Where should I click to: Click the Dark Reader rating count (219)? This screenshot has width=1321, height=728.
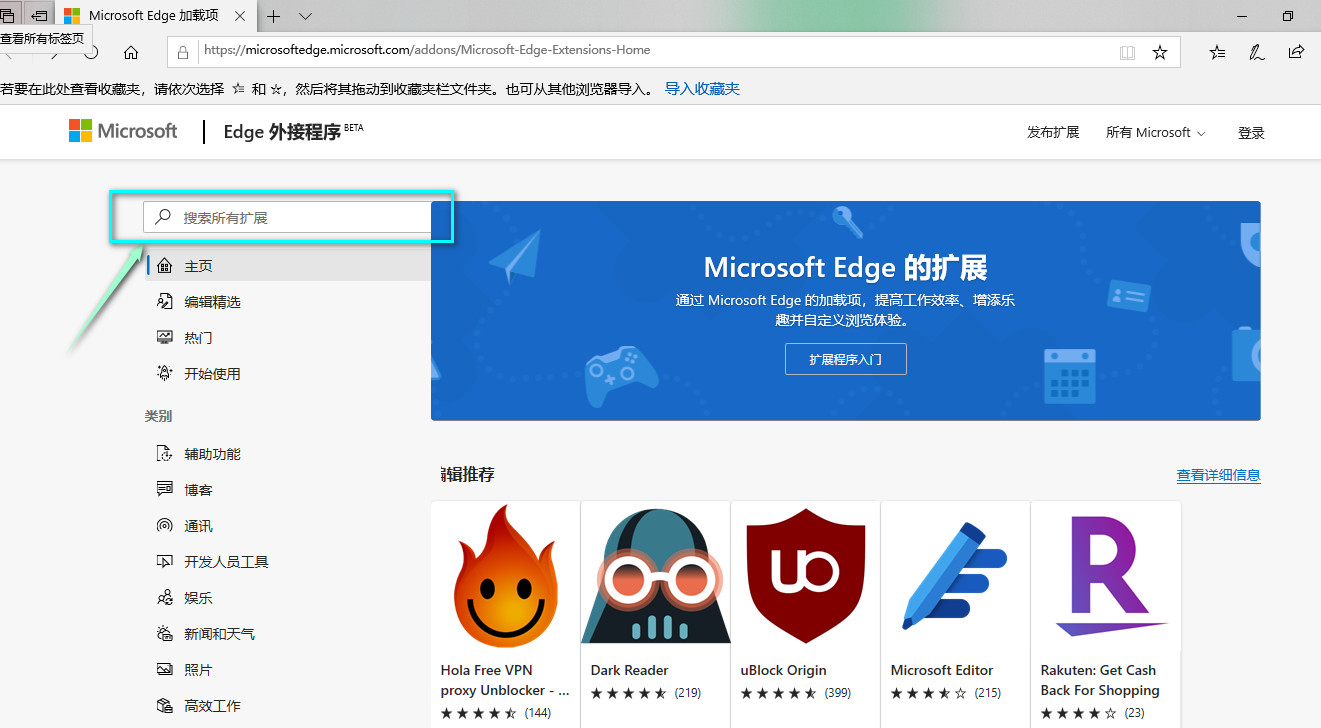point(687,693)
